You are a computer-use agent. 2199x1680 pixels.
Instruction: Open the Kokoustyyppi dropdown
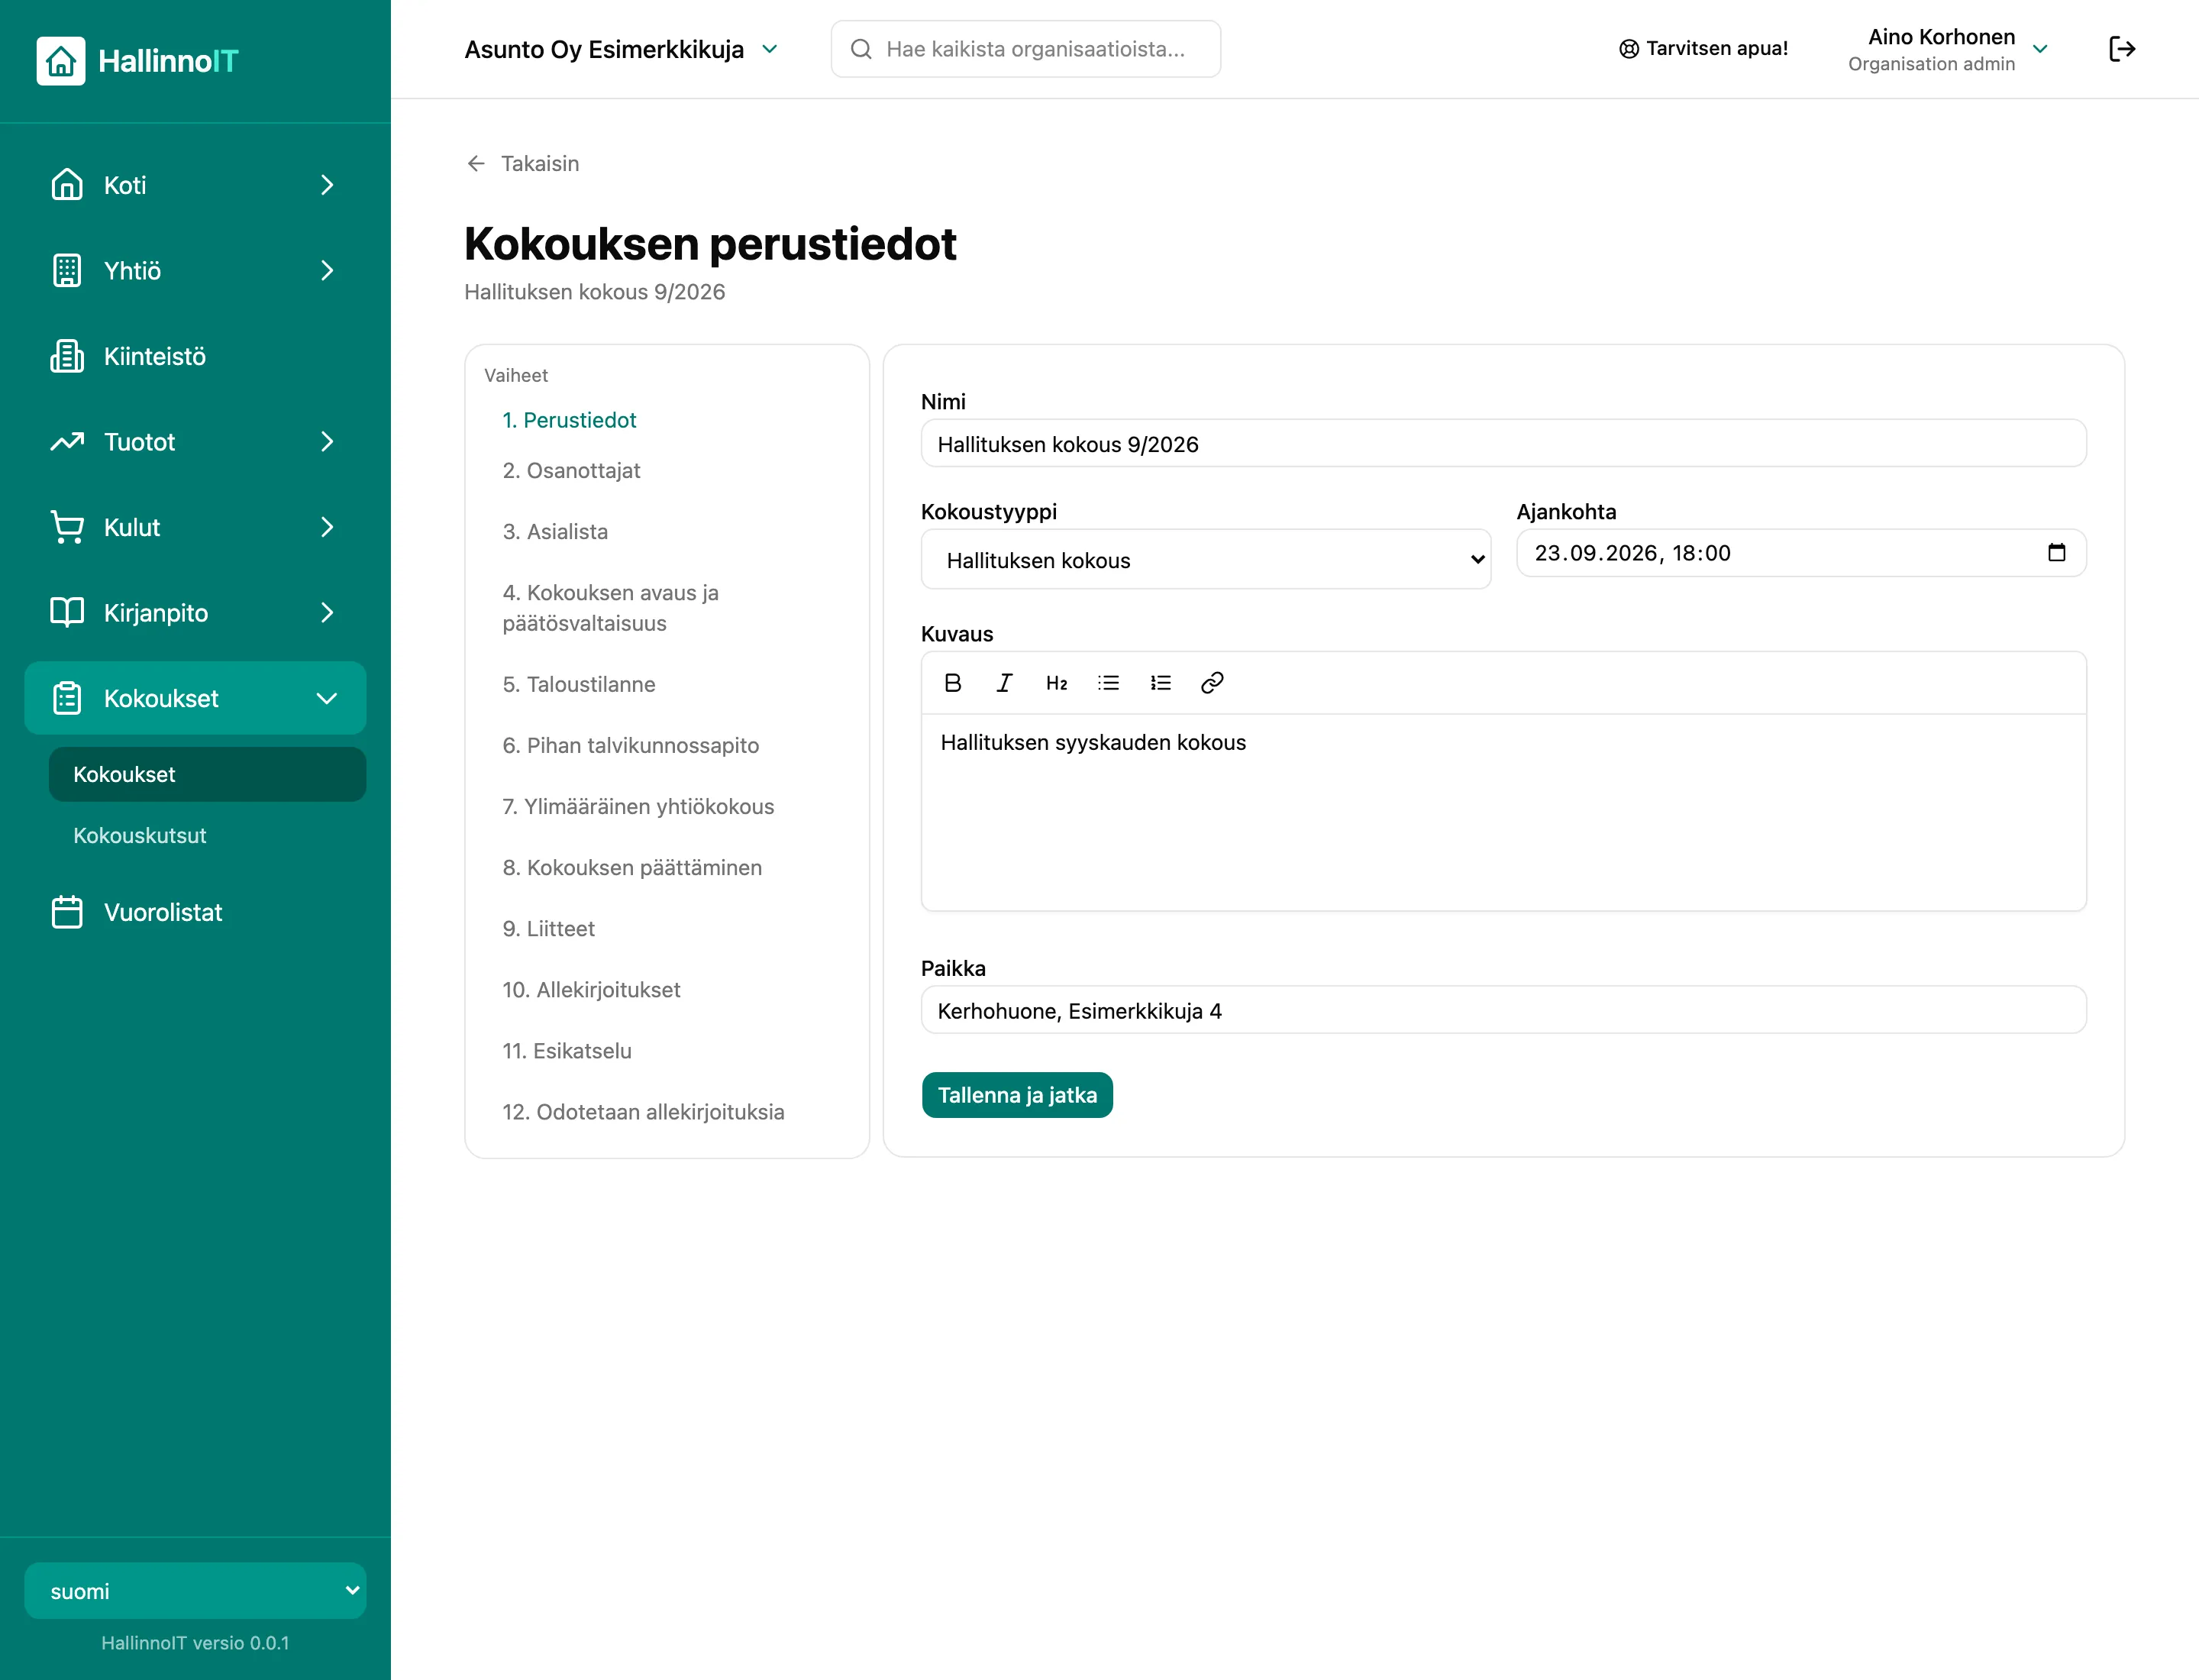tap(1205, 560)
